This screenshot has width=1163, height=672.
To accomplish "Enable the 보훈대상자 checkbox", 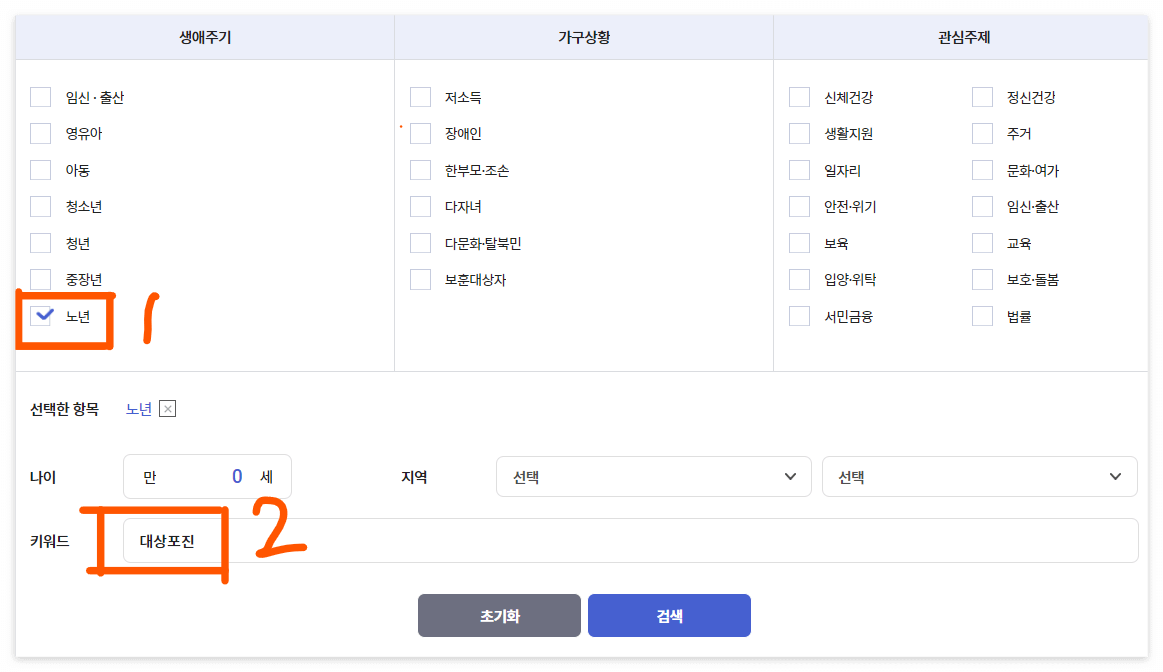I will (x=420, y=279).
